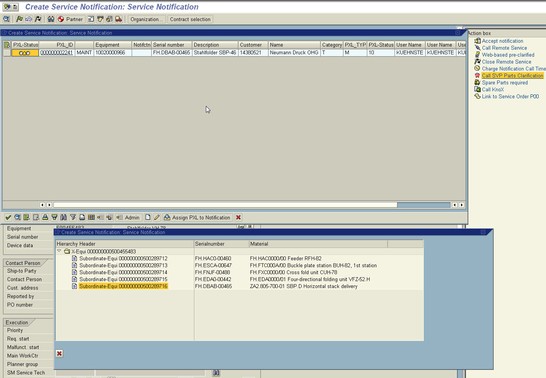Click the Admin toolbar button

click(x=128, y=217)
